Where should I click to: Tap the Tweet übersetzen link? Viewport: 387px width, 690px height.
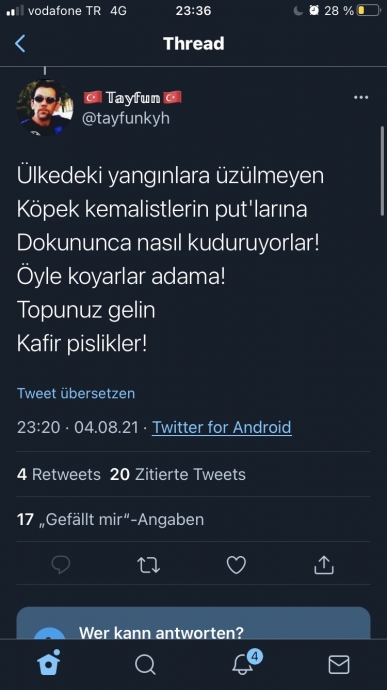coord(76,393)
